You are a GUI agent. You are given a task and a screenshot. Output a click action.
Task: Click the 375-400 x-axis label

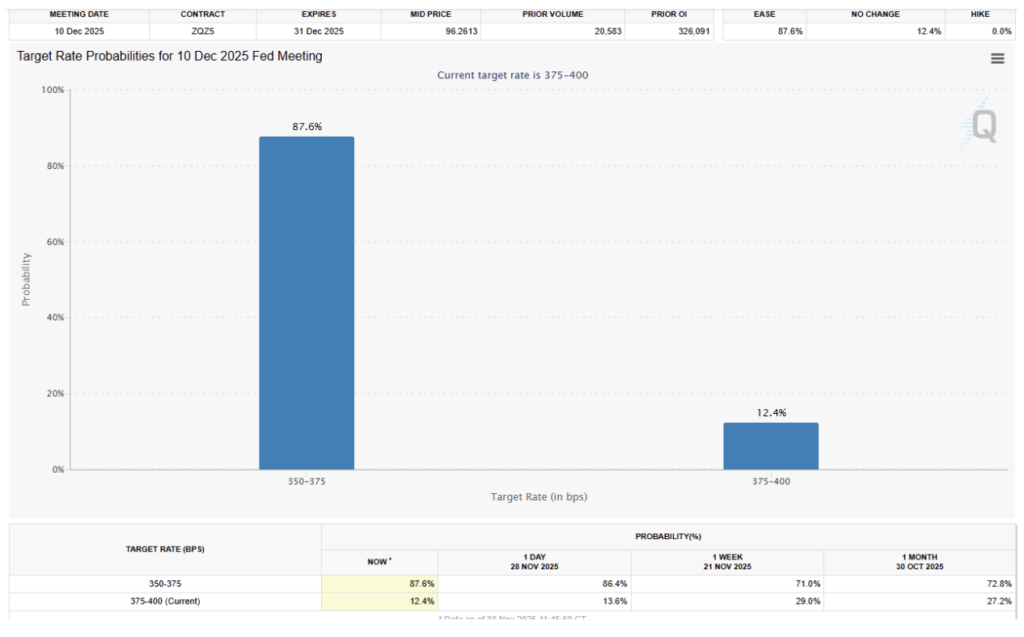770,481
